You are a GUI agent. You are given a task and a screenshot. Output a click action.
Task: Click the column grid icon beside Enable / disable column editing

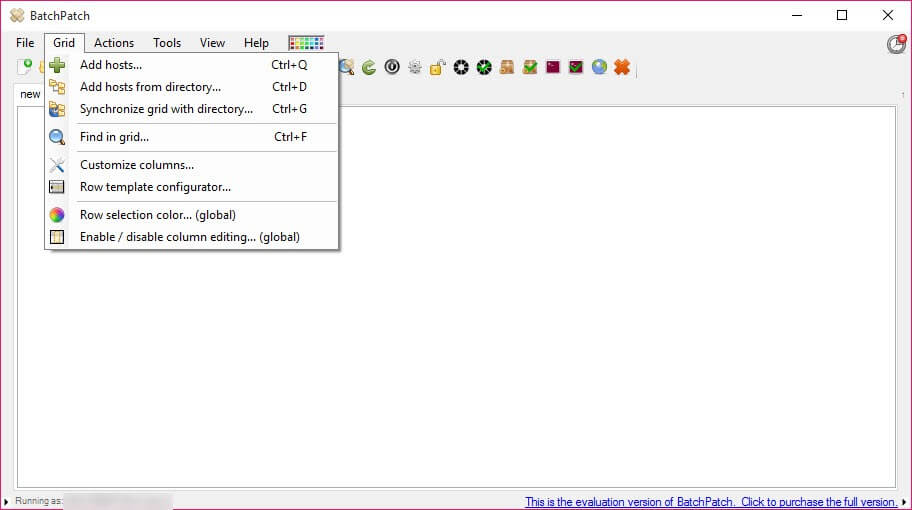tap(57, 237)
